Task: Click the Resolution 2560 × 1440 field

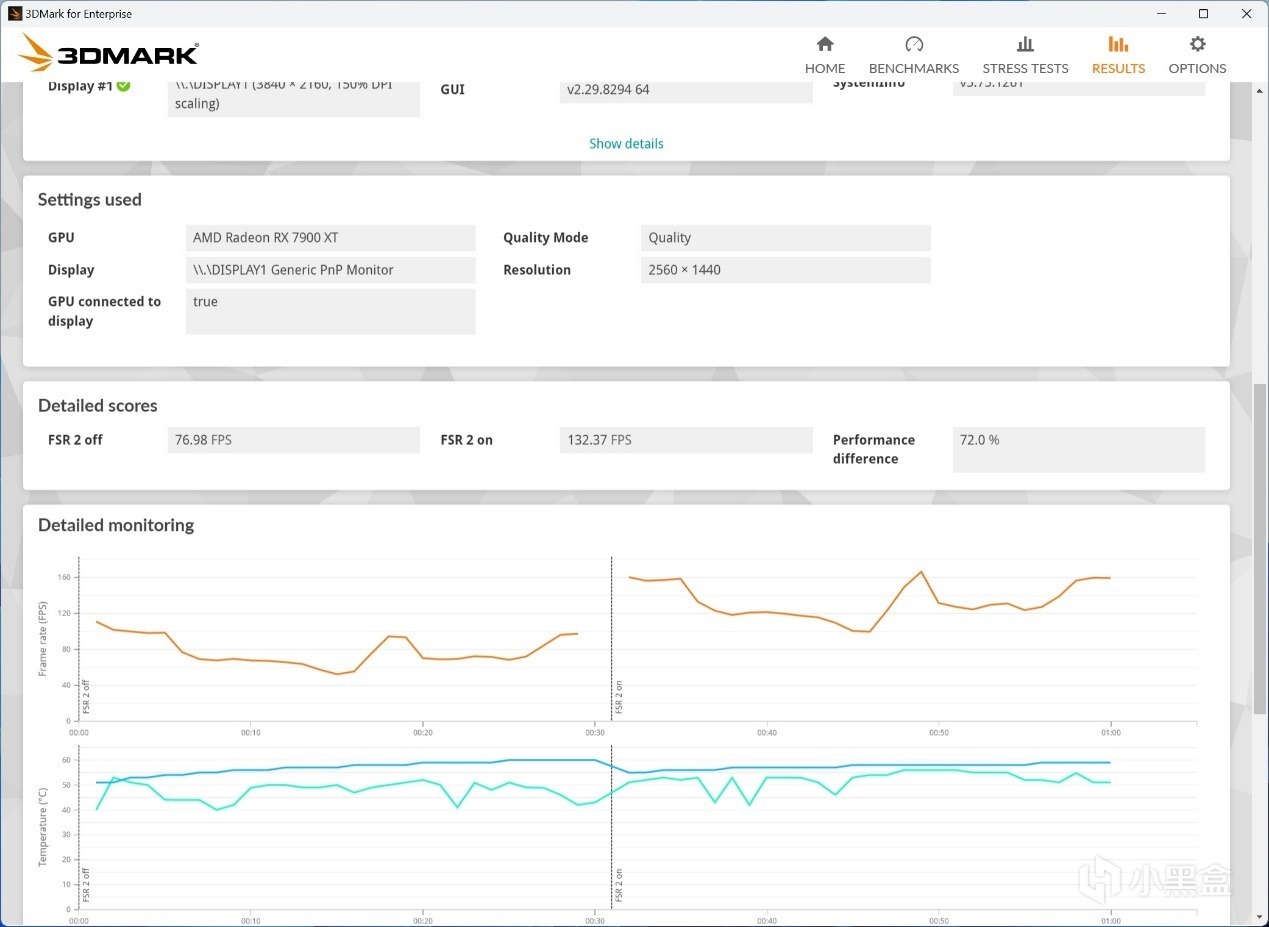Action: (x=785, y=270)
